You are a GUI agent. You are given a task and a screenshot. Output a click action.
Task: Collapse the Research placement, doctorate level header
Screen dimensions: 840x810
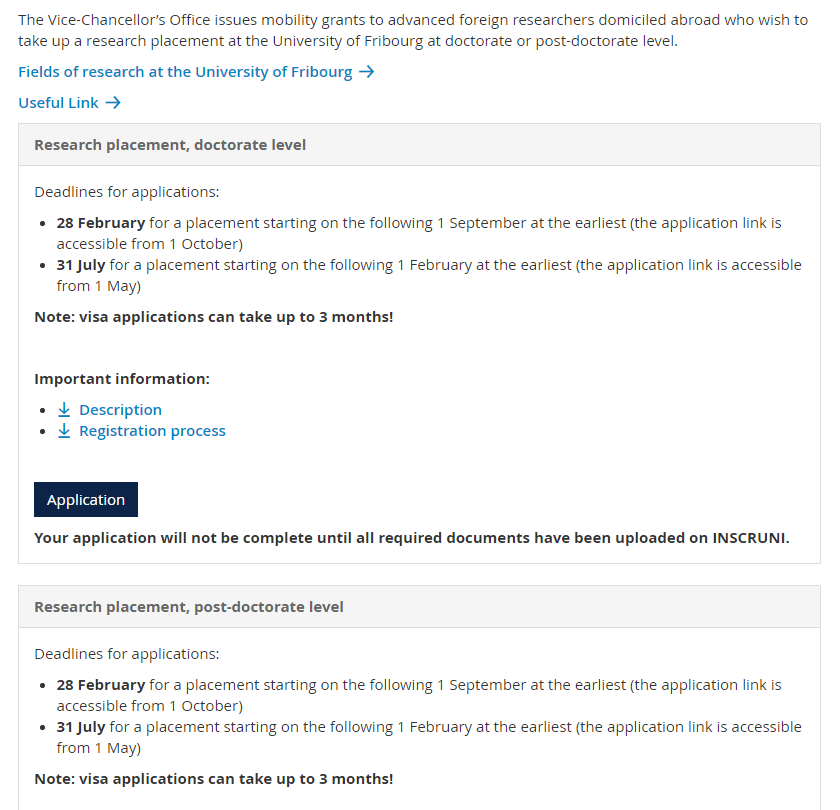pos(170,145)
